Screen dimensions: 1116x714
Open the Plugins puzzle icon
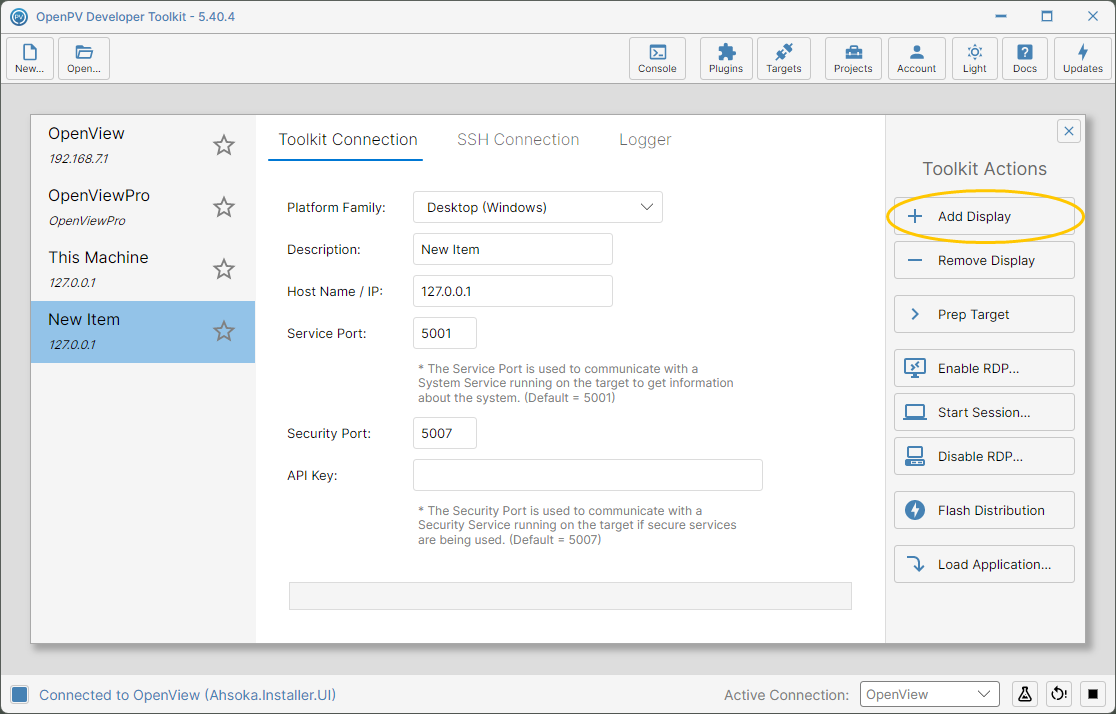pyautogui.click(x=726, y=58)
